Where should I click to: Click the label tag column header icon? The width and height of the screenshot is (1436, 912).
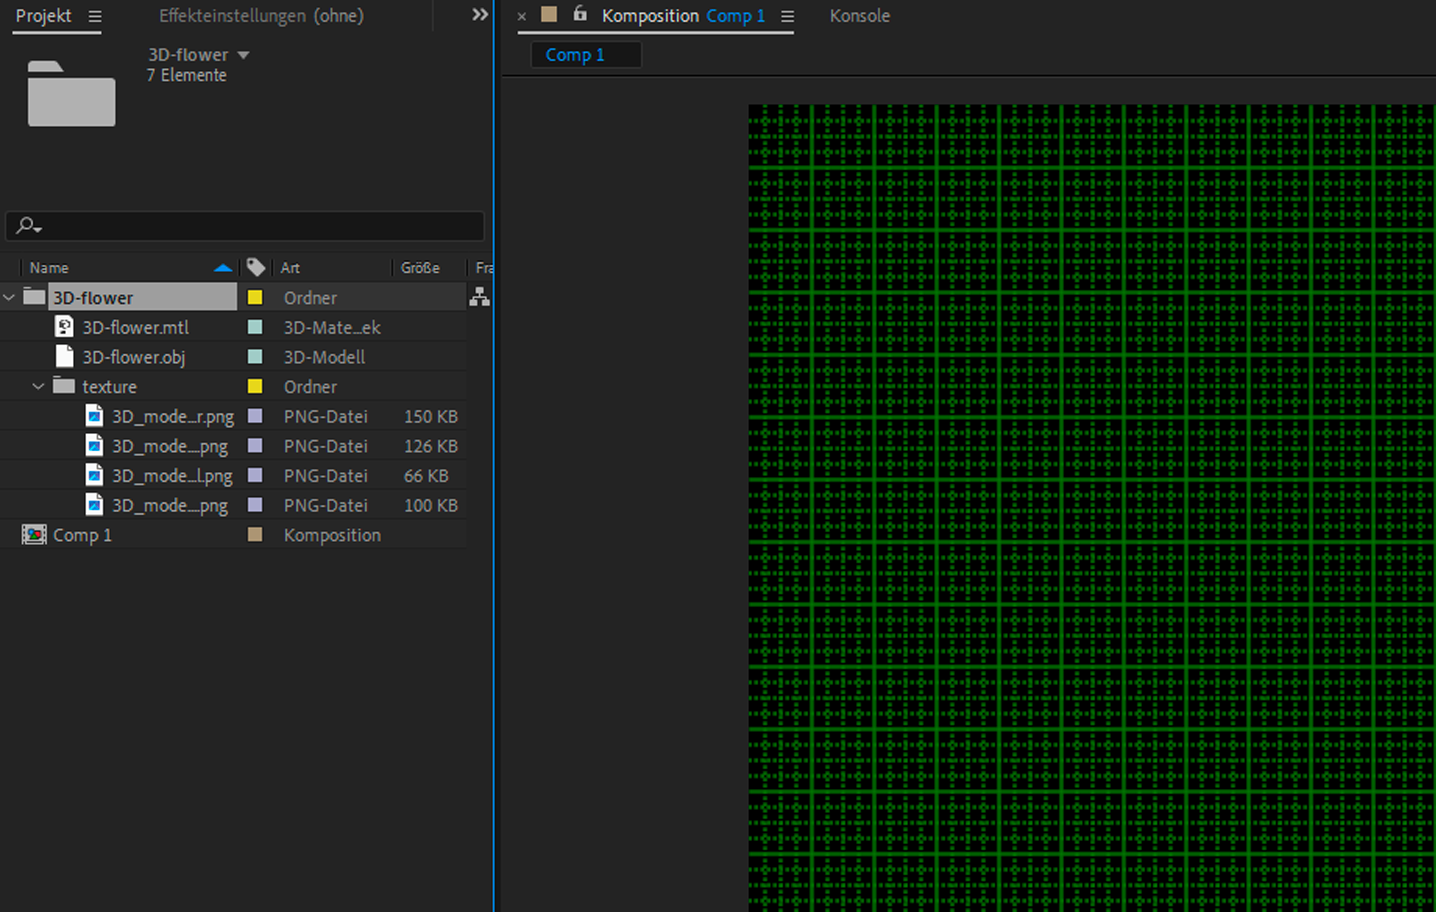[256, 267]
